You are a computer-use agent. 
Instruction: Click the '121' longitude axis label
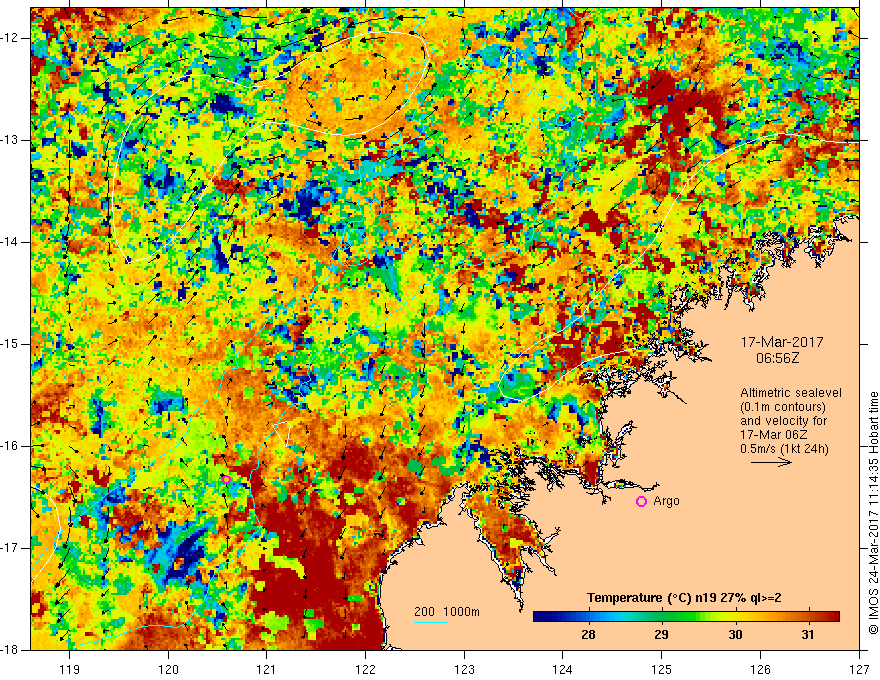267,669
